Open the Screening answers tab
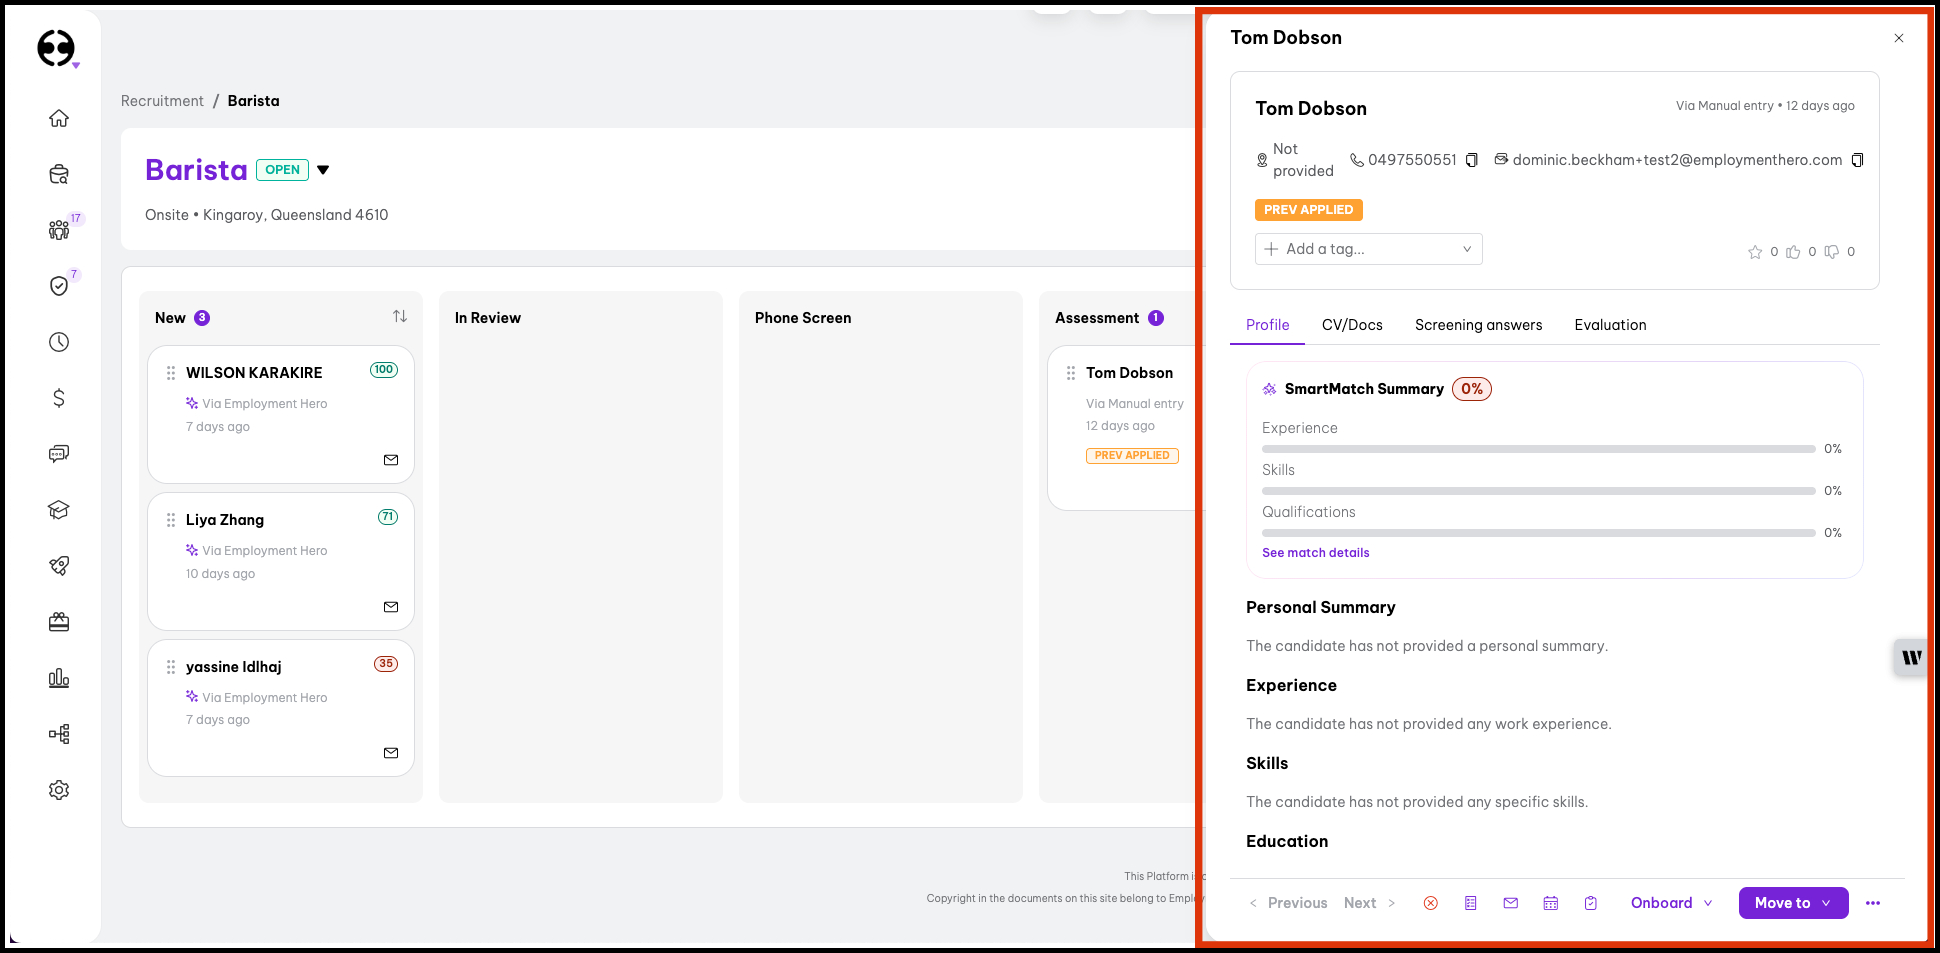The height and width of the screenshot is (953, 1940). pos(1477,325)
